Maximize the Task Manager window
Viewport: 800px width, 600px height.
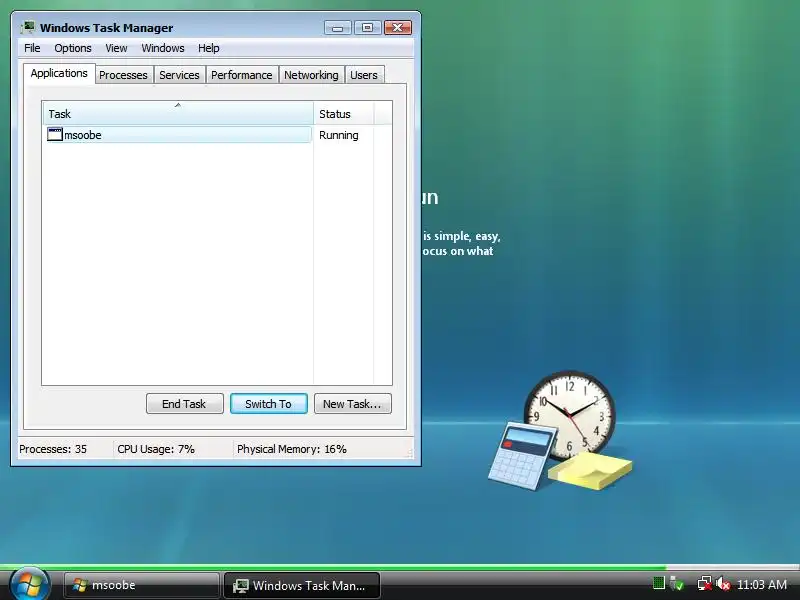point(367,28)
